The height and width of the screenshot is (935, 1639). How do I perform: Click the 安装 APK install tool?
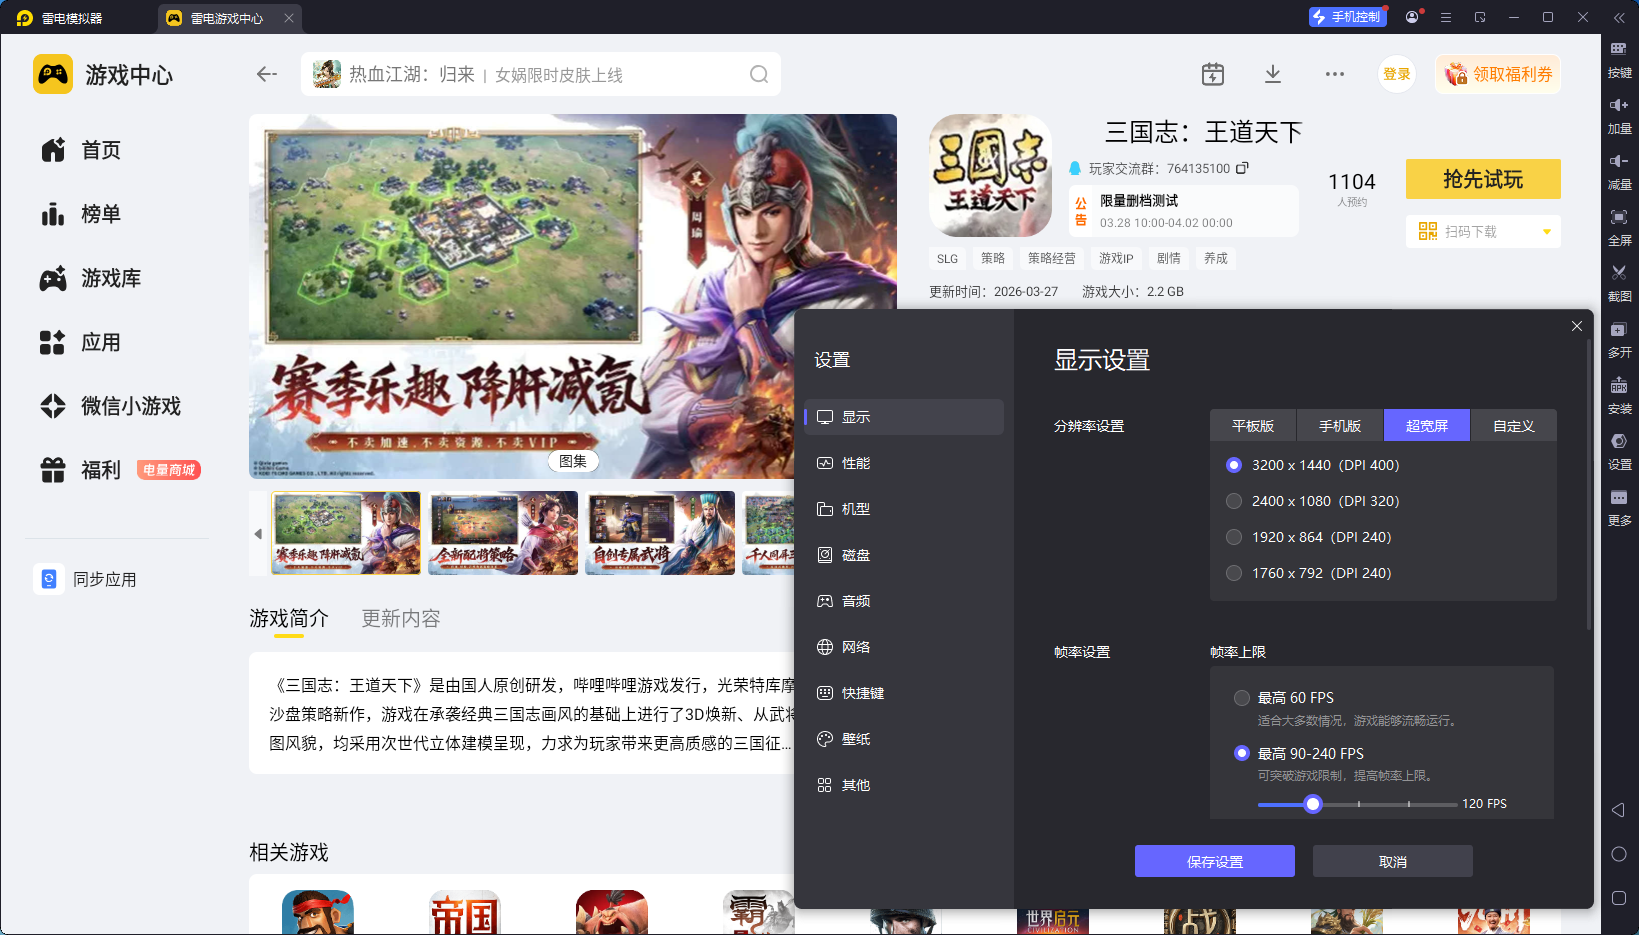click(x=1619, y=396)
